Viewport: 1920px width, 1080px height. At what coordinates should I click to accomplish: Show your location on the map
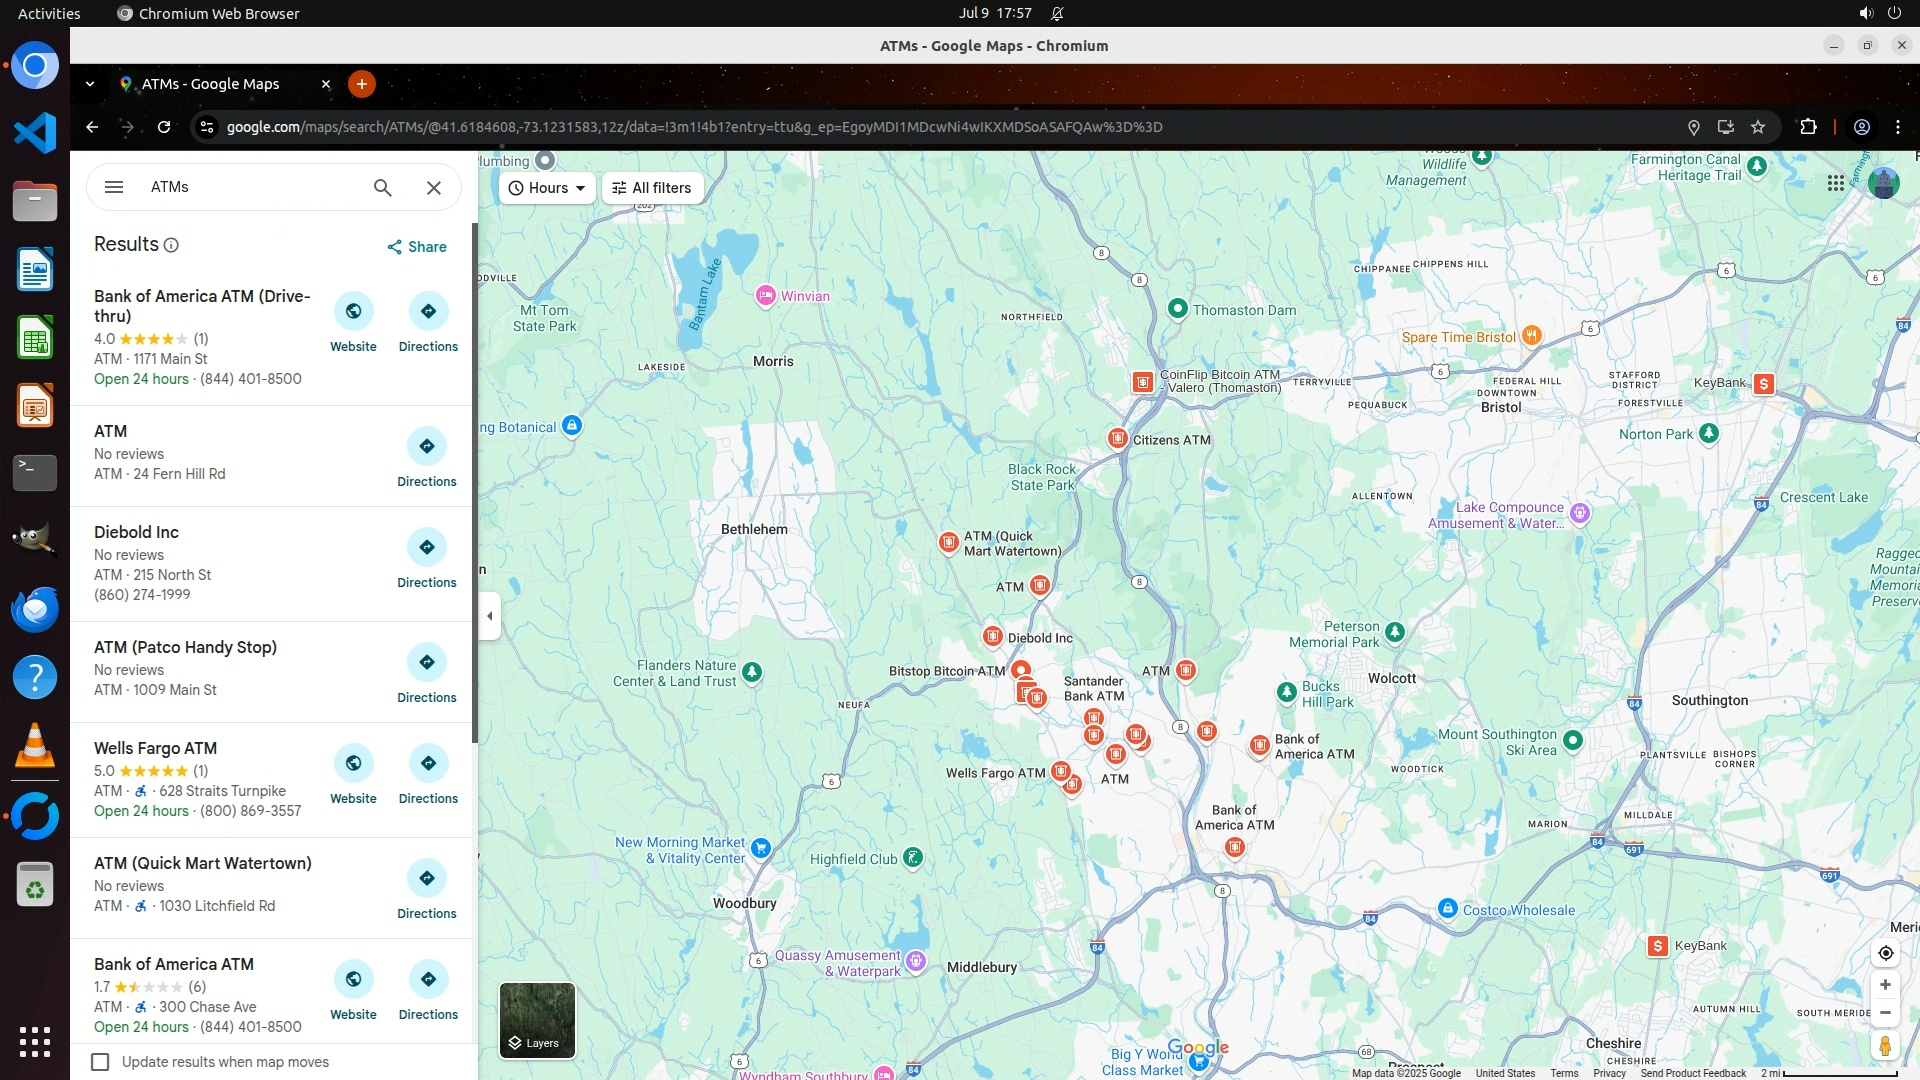pyautogui.click(x=1885, y=953)
